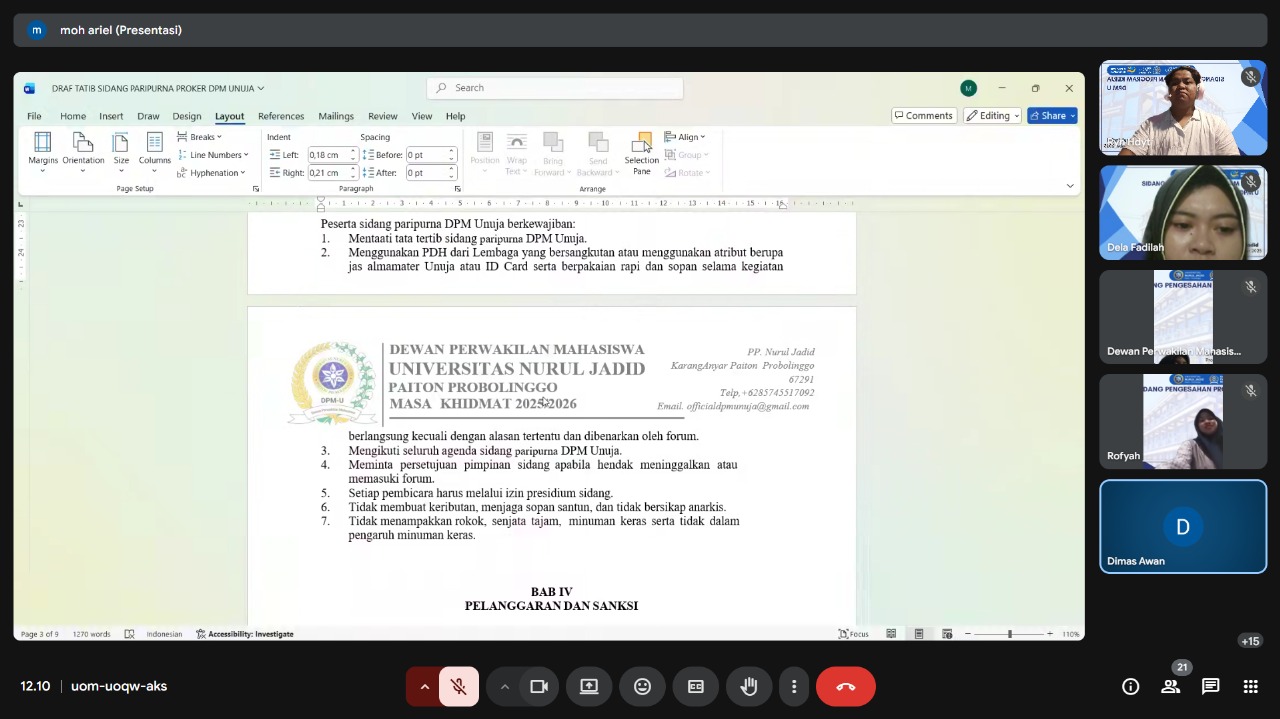Show the +15 more participants badge
1280x719 pixels.
tap(1250, 641)
